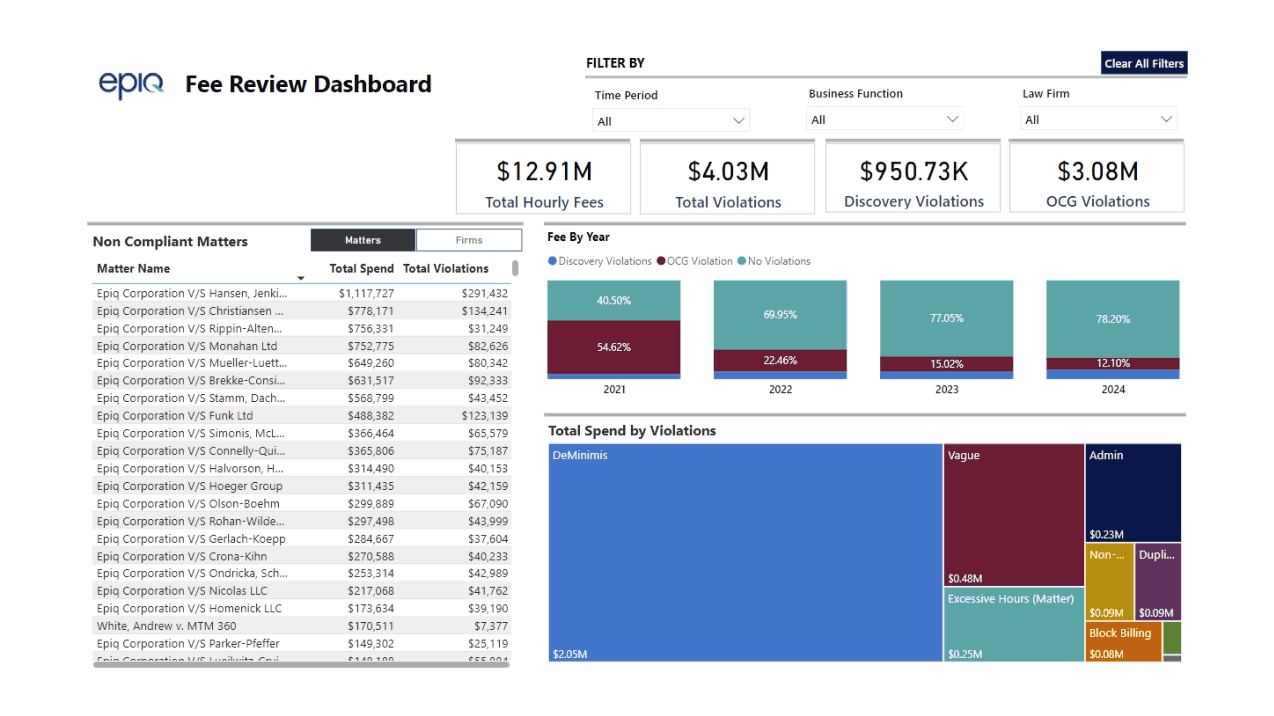1274x716 pixels.
Task: Select the Excessive Hours (Matter) treemap block
Action: tap(1014, 625)
